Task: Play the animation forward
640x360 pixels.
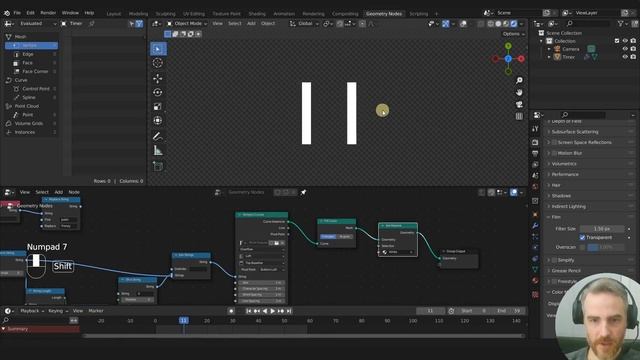Action: coord(273,311)
